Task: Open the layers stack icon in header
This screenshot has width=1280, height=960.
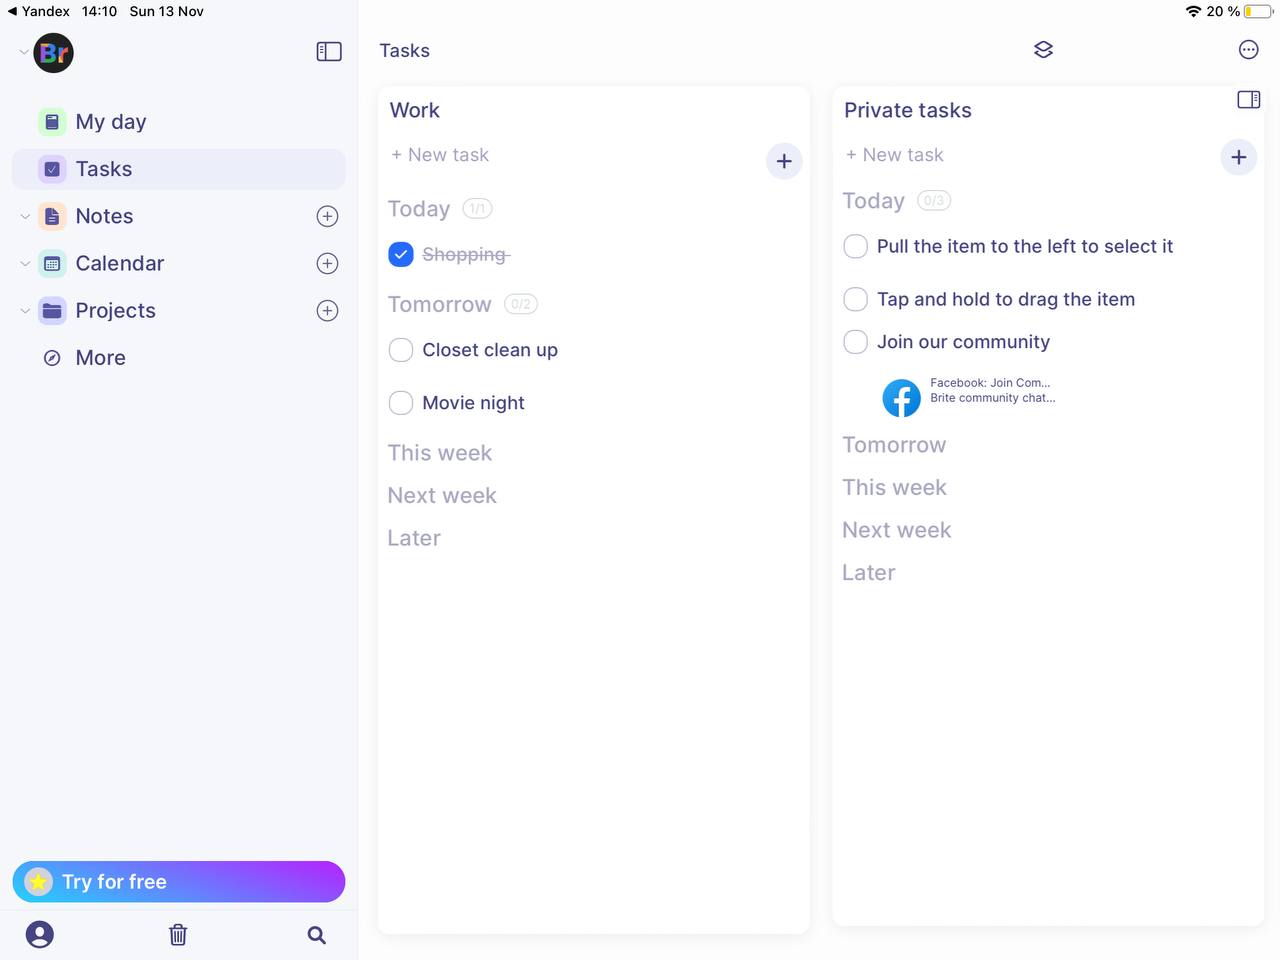Action: pyautogui.click(x=1043, y=50)
